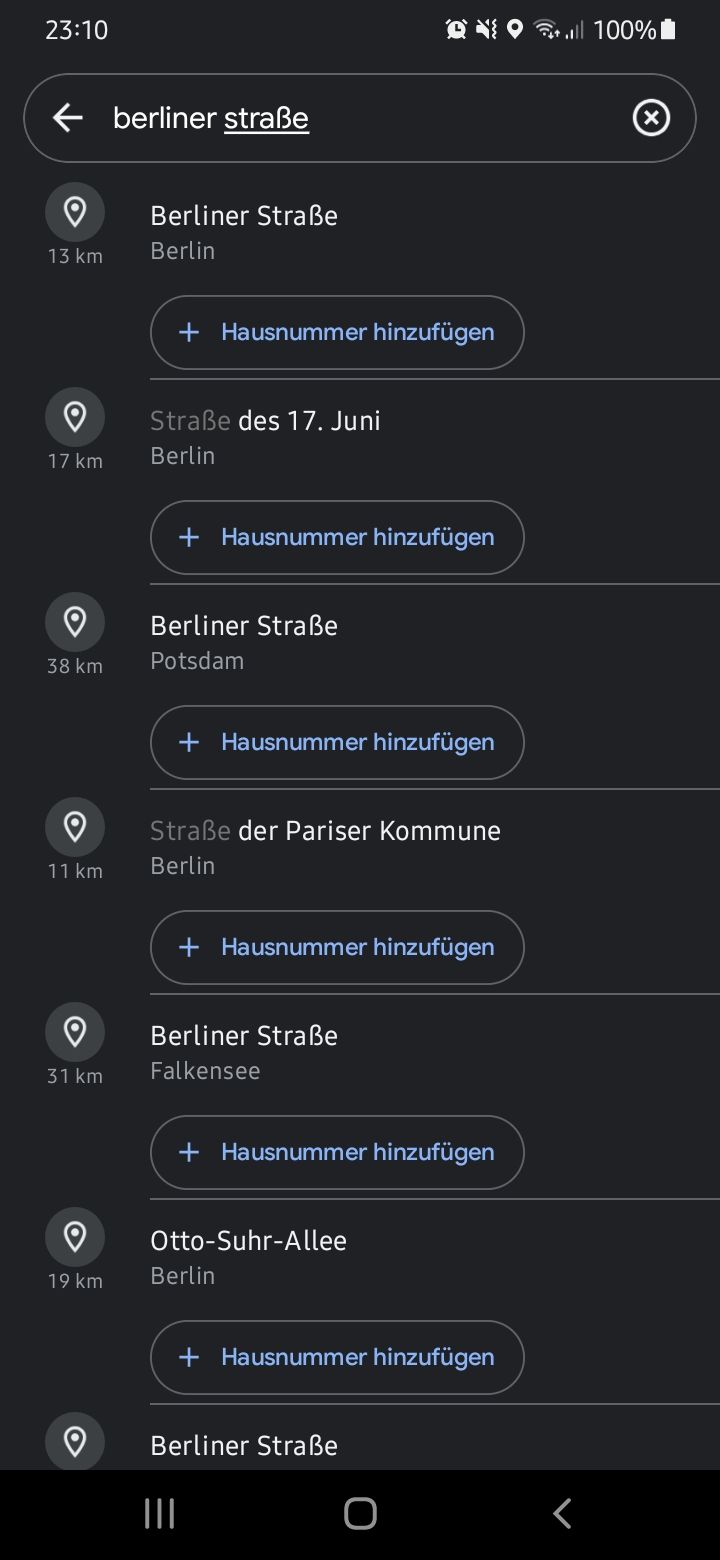The image size is (720, 1560).
Task: Choose Straße der Pariser Kommune result
Action: (x=325, y=846)
